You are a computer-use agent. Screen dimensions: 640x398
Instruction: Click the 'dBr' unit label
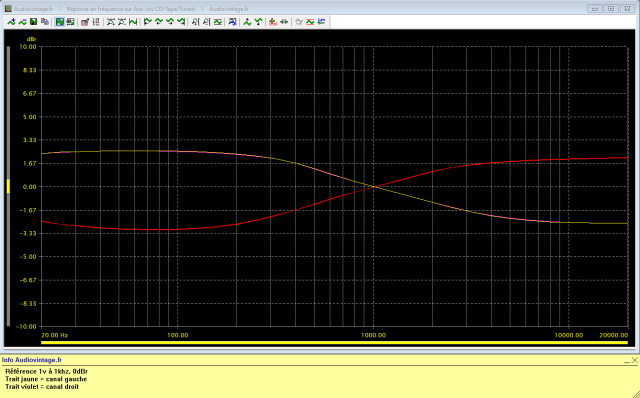click(x=31, y=39)
